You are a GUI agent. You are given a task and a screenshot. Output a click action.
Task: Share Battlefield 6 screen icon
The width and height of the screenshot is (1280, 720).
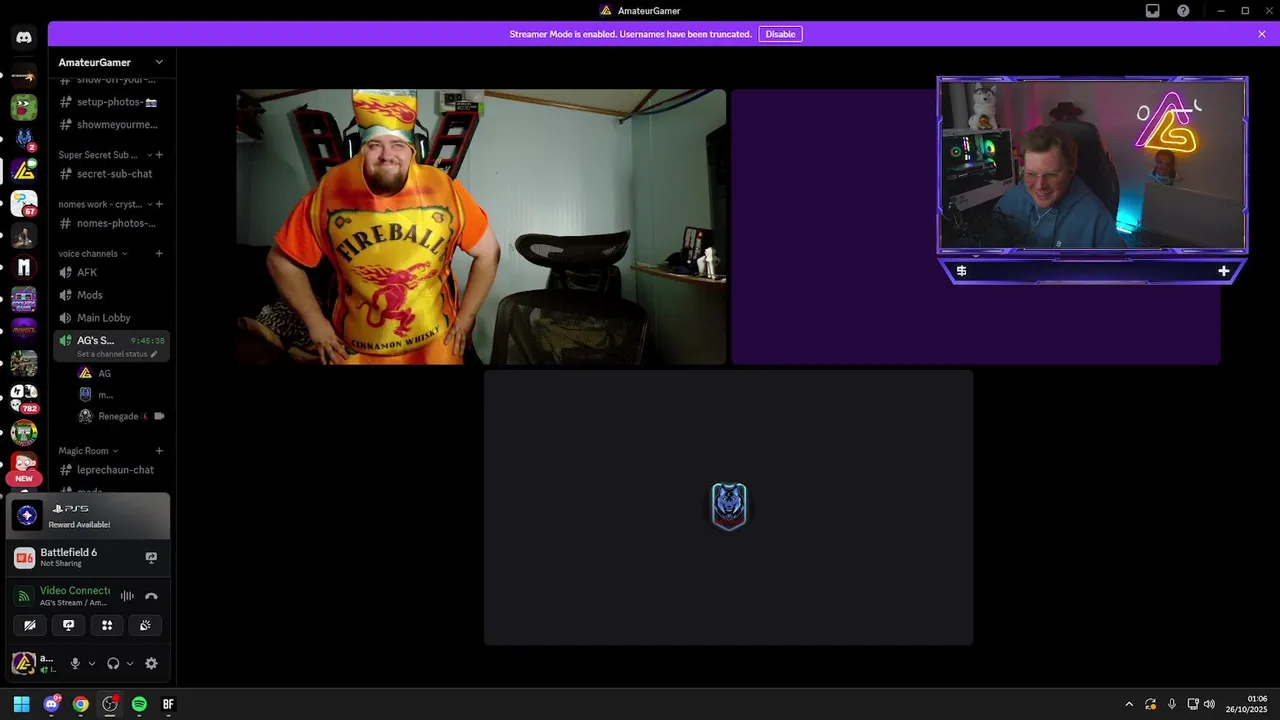click(151, 557)
